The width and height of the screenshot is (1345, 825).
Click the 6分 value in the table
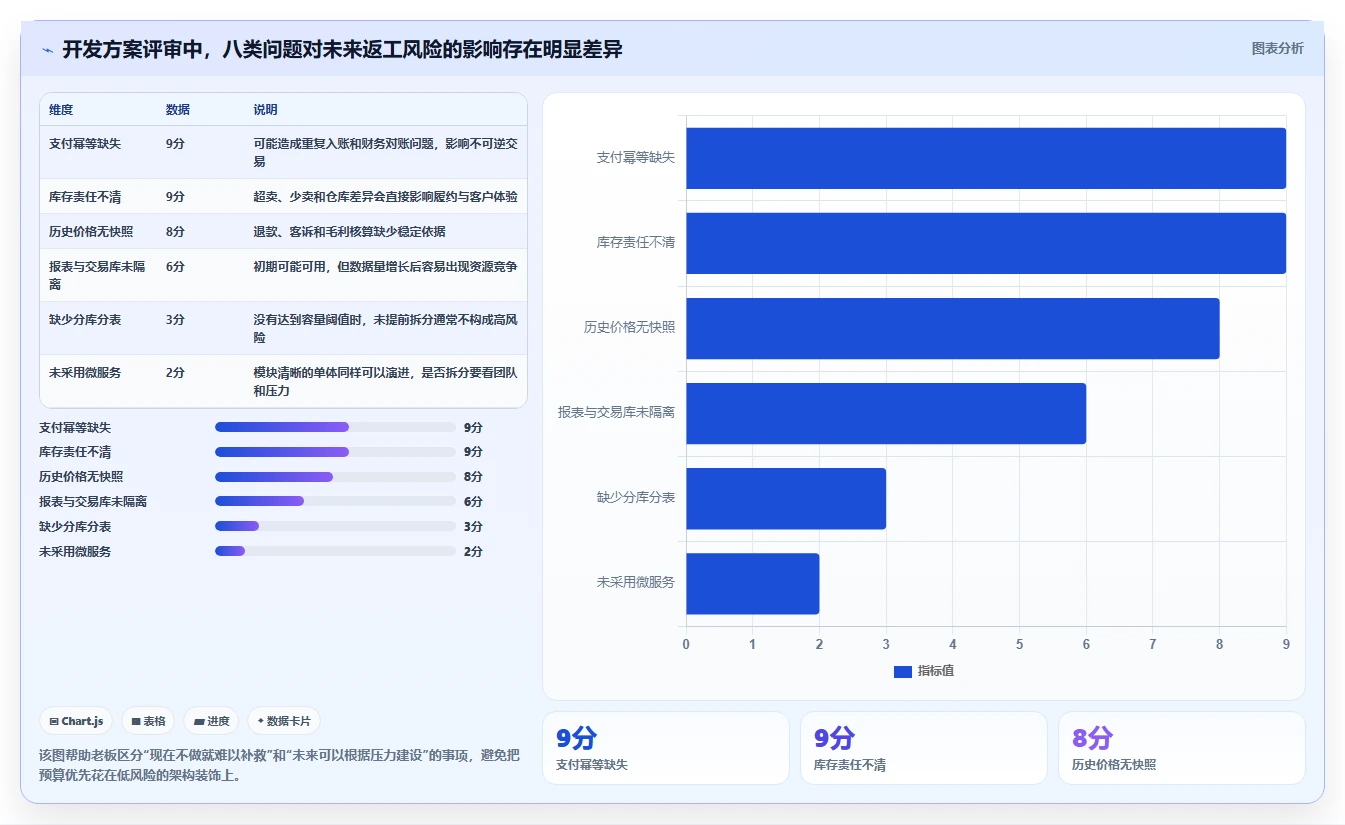click(x=175, y=267)
